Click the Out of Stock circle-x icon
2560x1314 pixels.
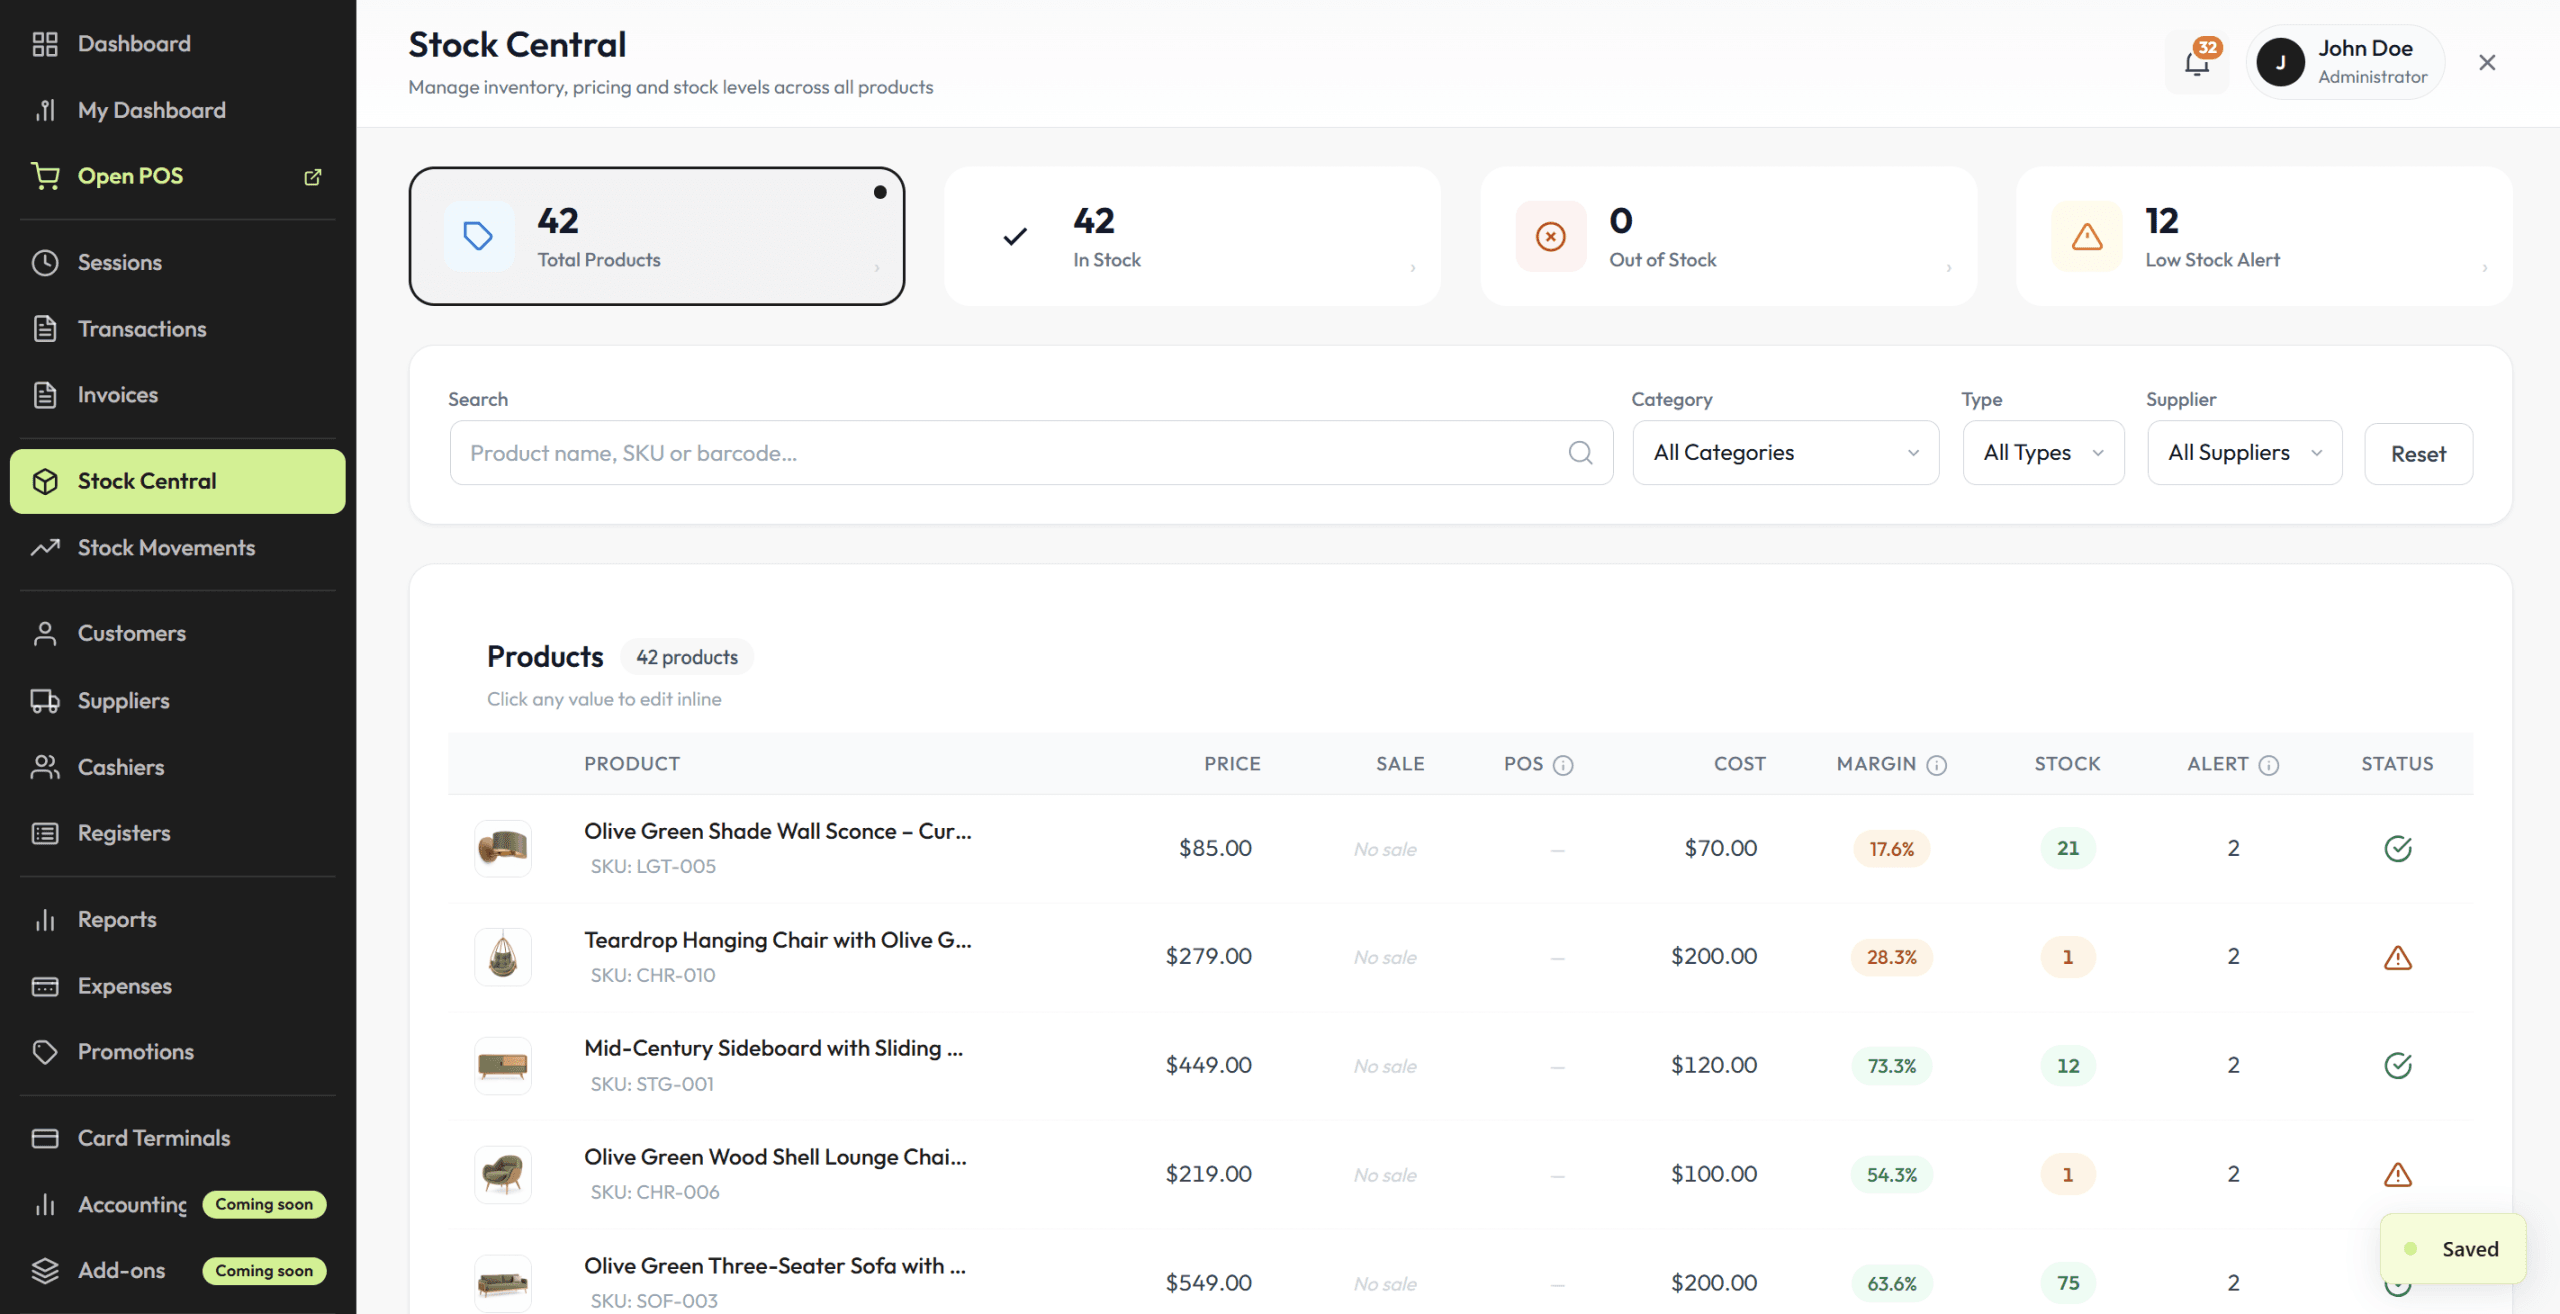(1551, 237)
